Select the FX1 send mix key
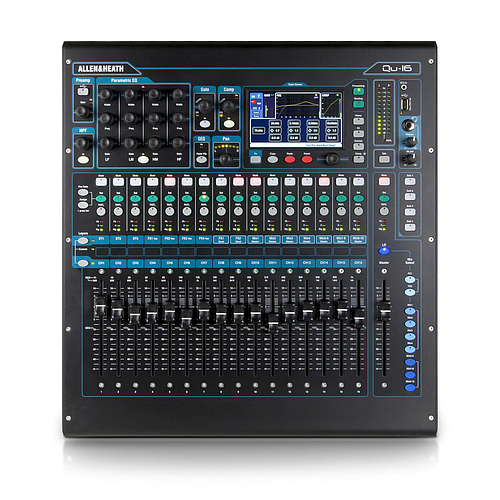This screenshot has height=500, width=500. [410, 280]
